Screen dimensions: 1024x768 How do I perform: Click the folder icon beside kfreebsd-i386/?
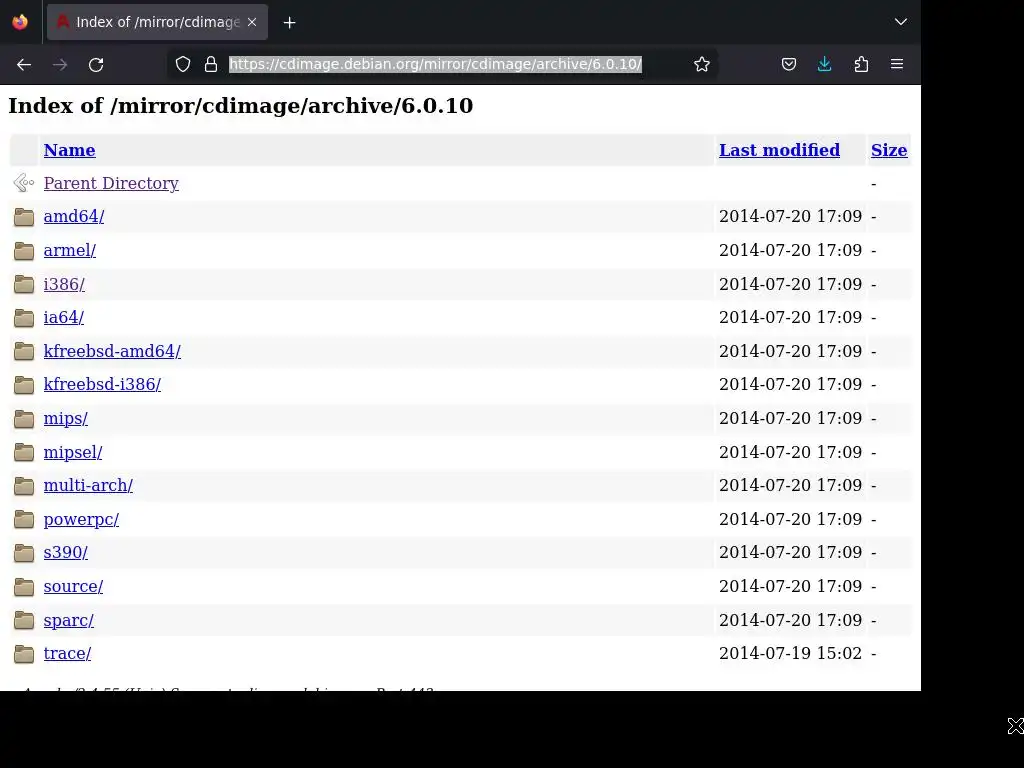click(24, 385)
